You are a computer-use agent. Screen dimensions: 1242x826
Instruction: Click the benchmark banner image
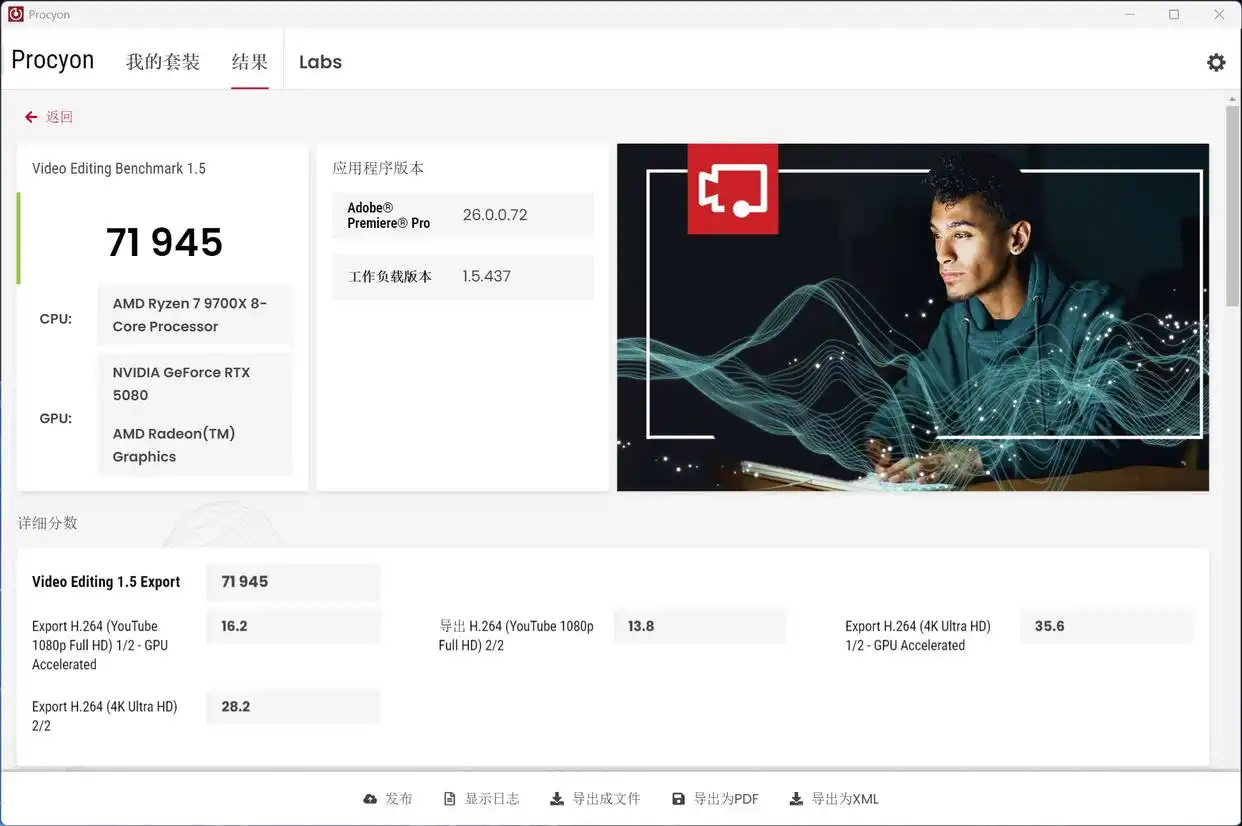point(912,317)
